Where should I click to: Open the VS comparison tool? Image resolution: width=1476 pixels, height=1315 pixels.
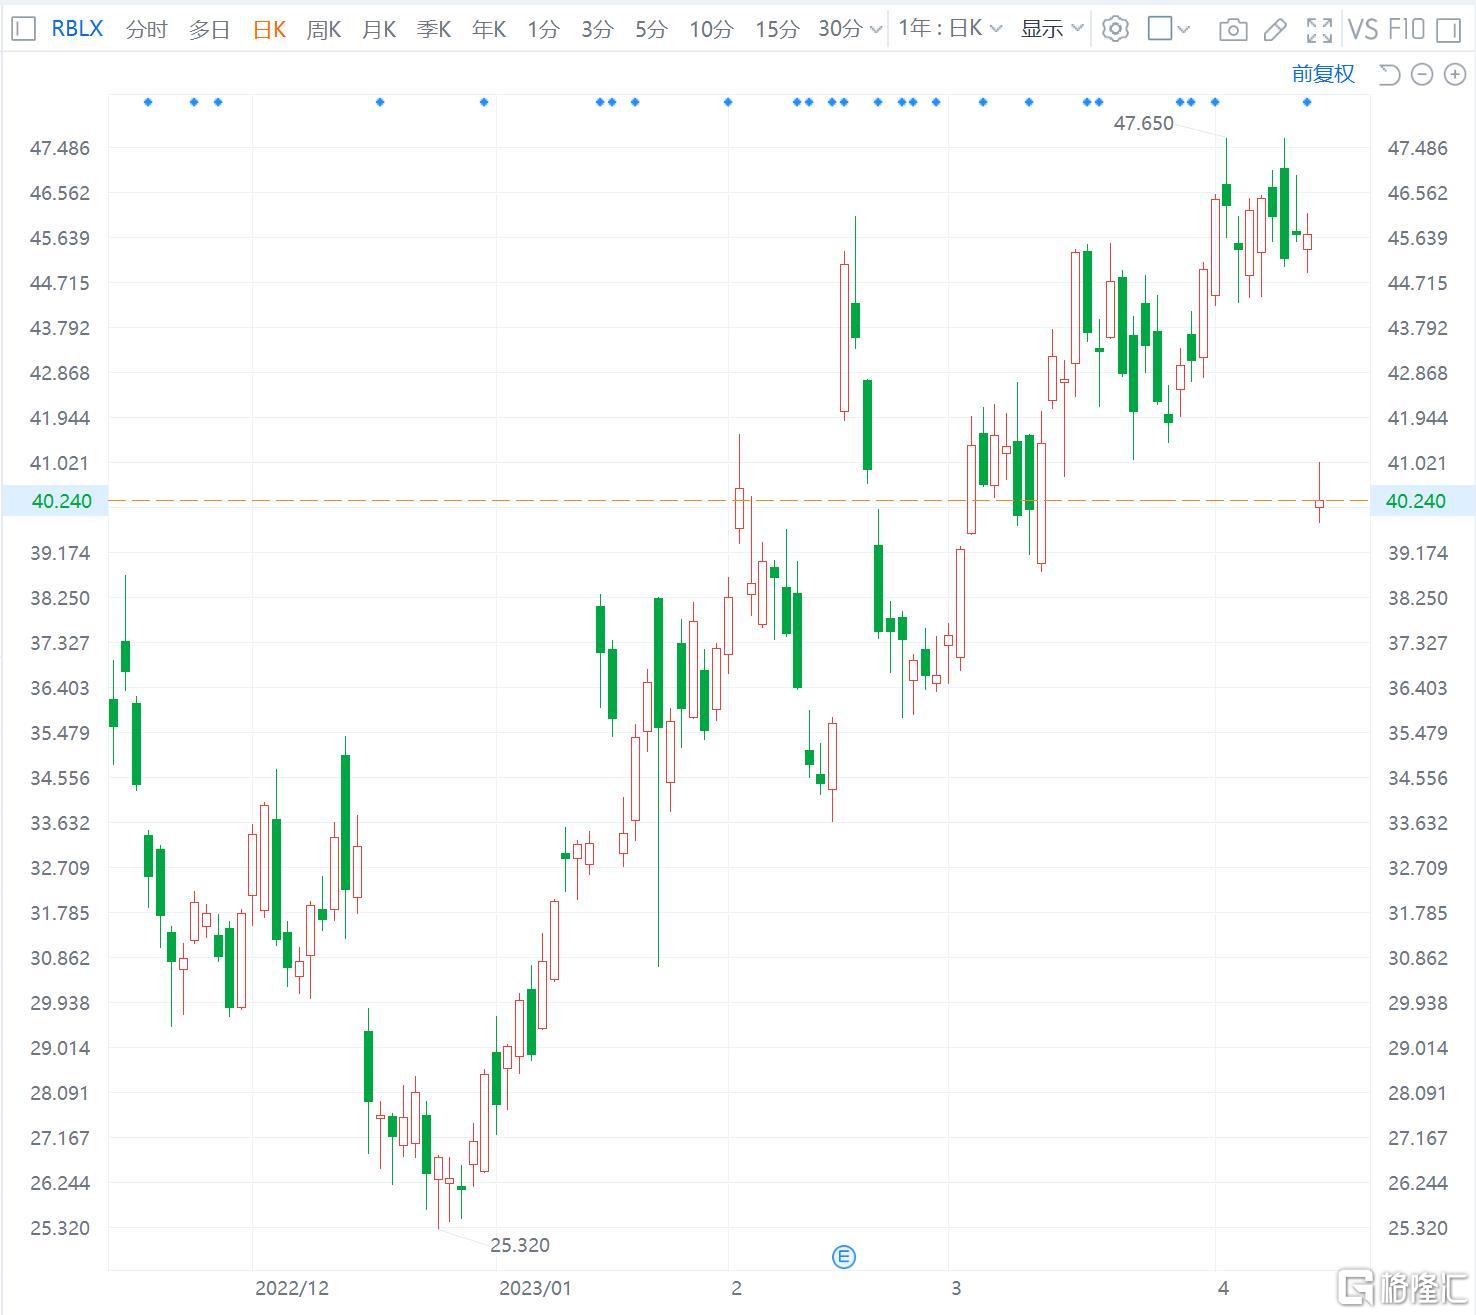tap(1363, 29)
